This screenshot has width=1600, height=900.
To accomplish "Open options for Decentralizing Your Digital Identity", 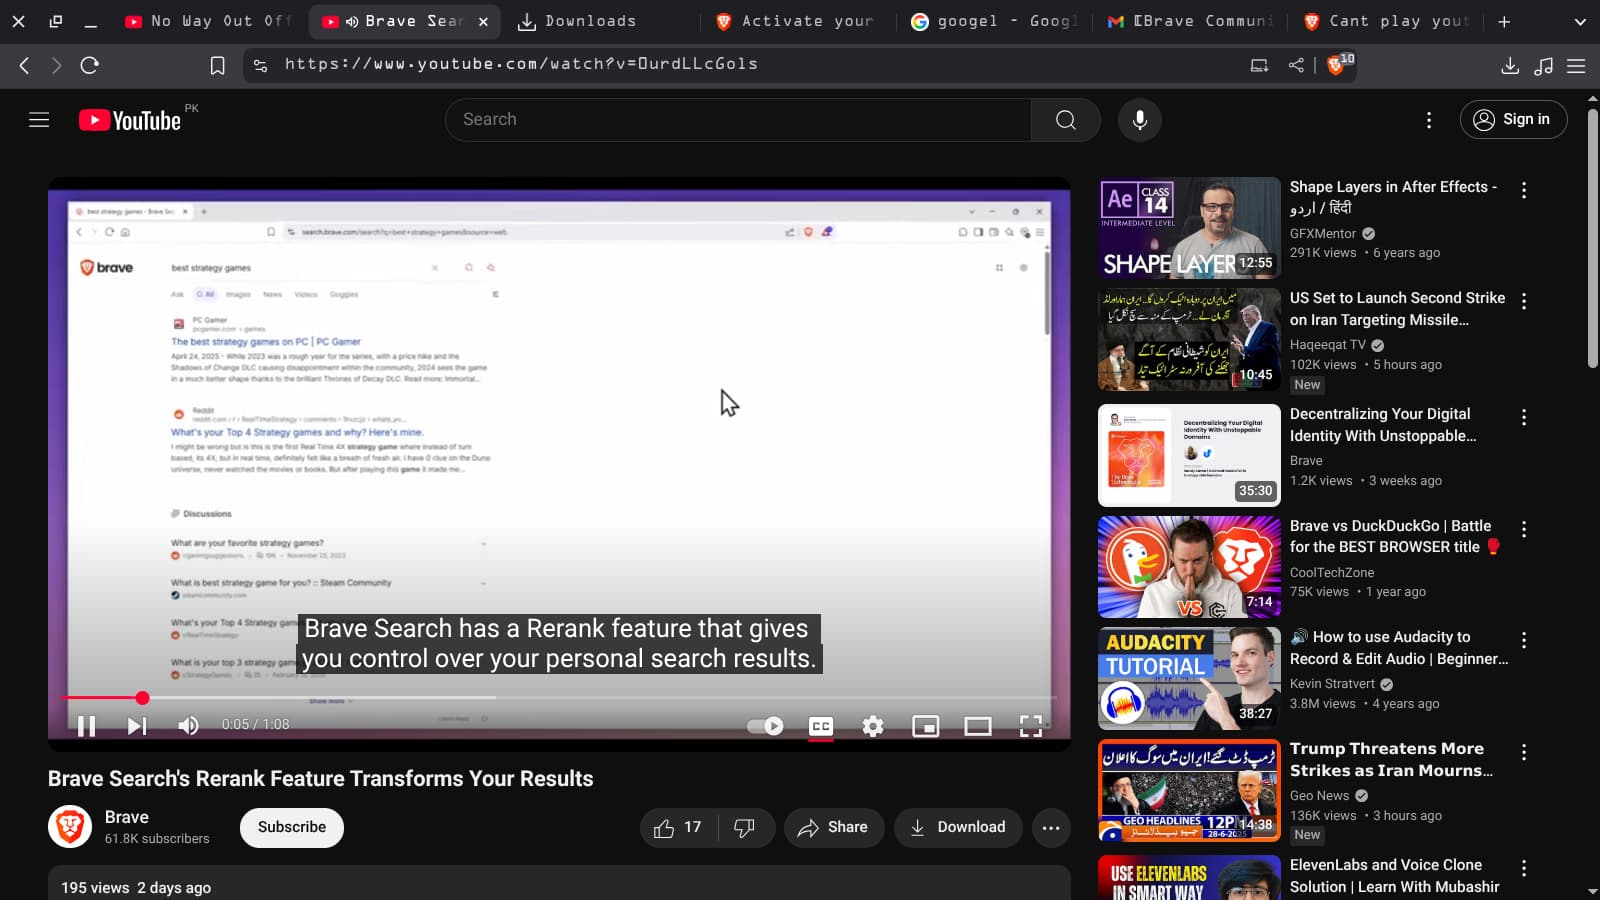I will pos(1524,417).
